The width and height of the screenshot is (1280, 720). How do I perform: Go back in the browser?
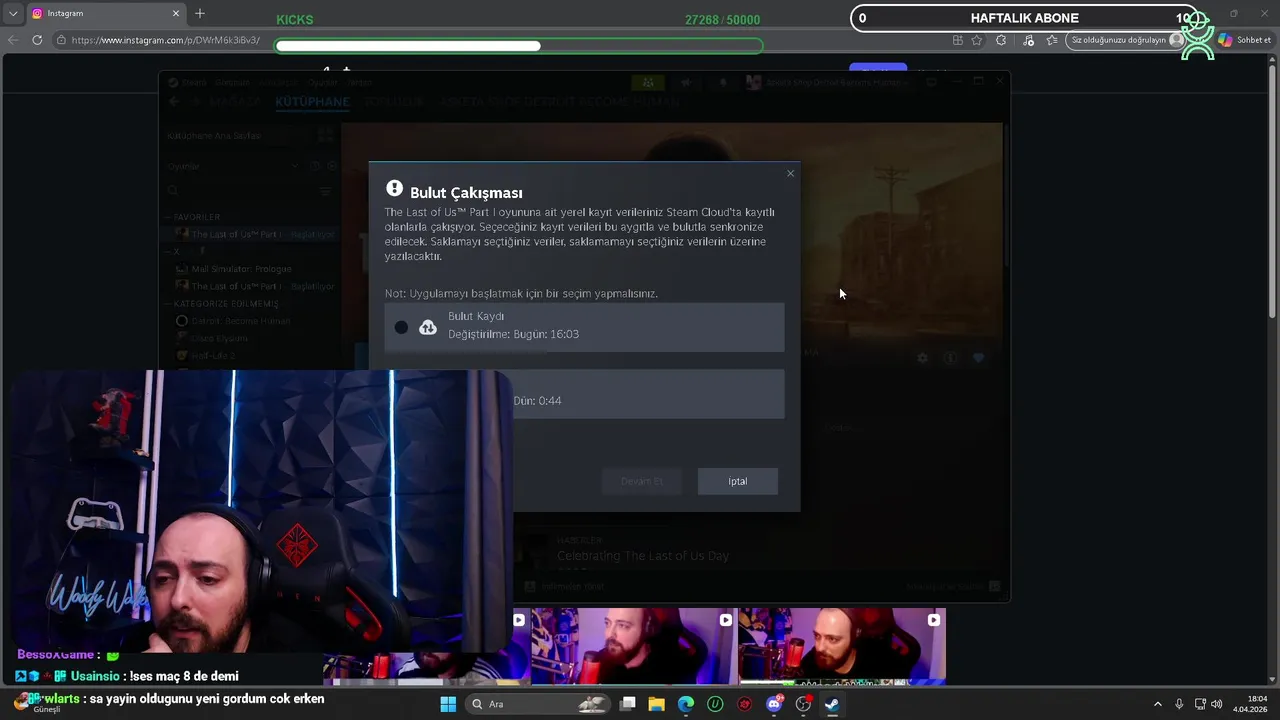(13, 40)
